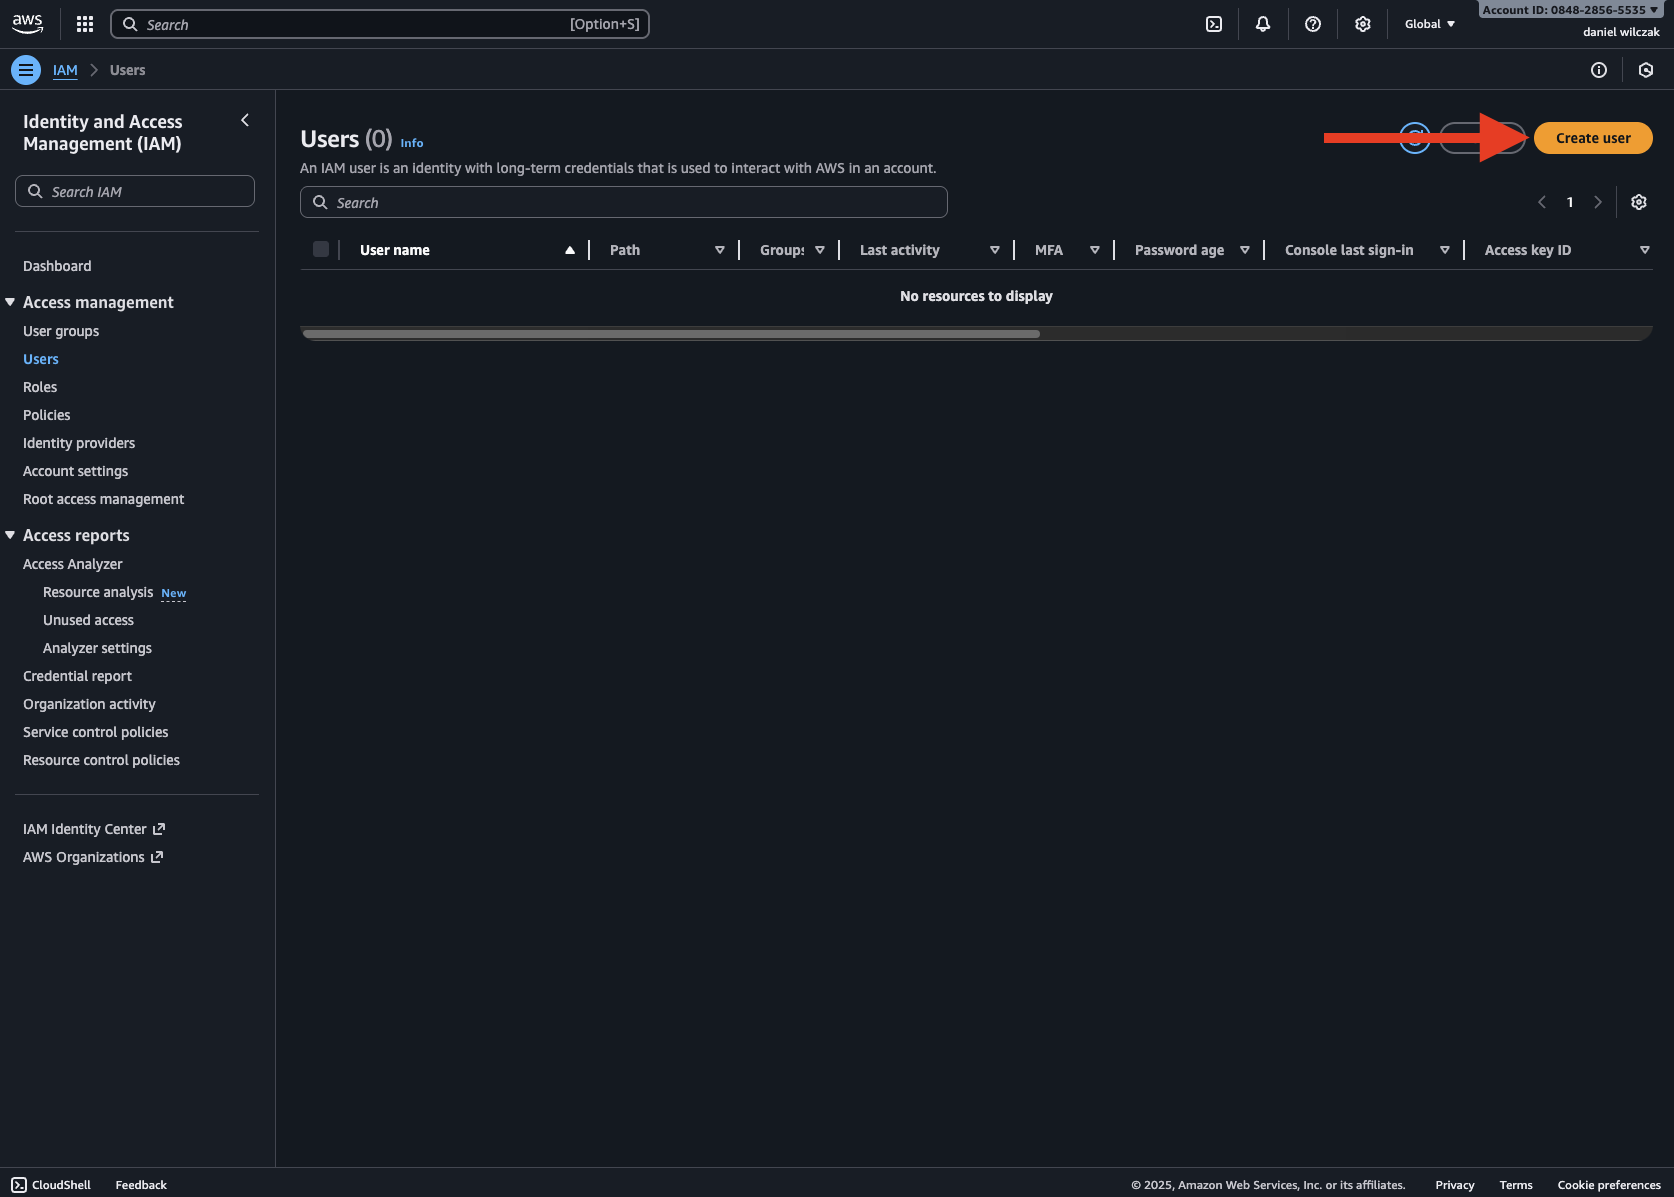Launch CloudShell from the top bar icon
The width and height of the screenshot is (1674, 1197).
point(1213,24)
